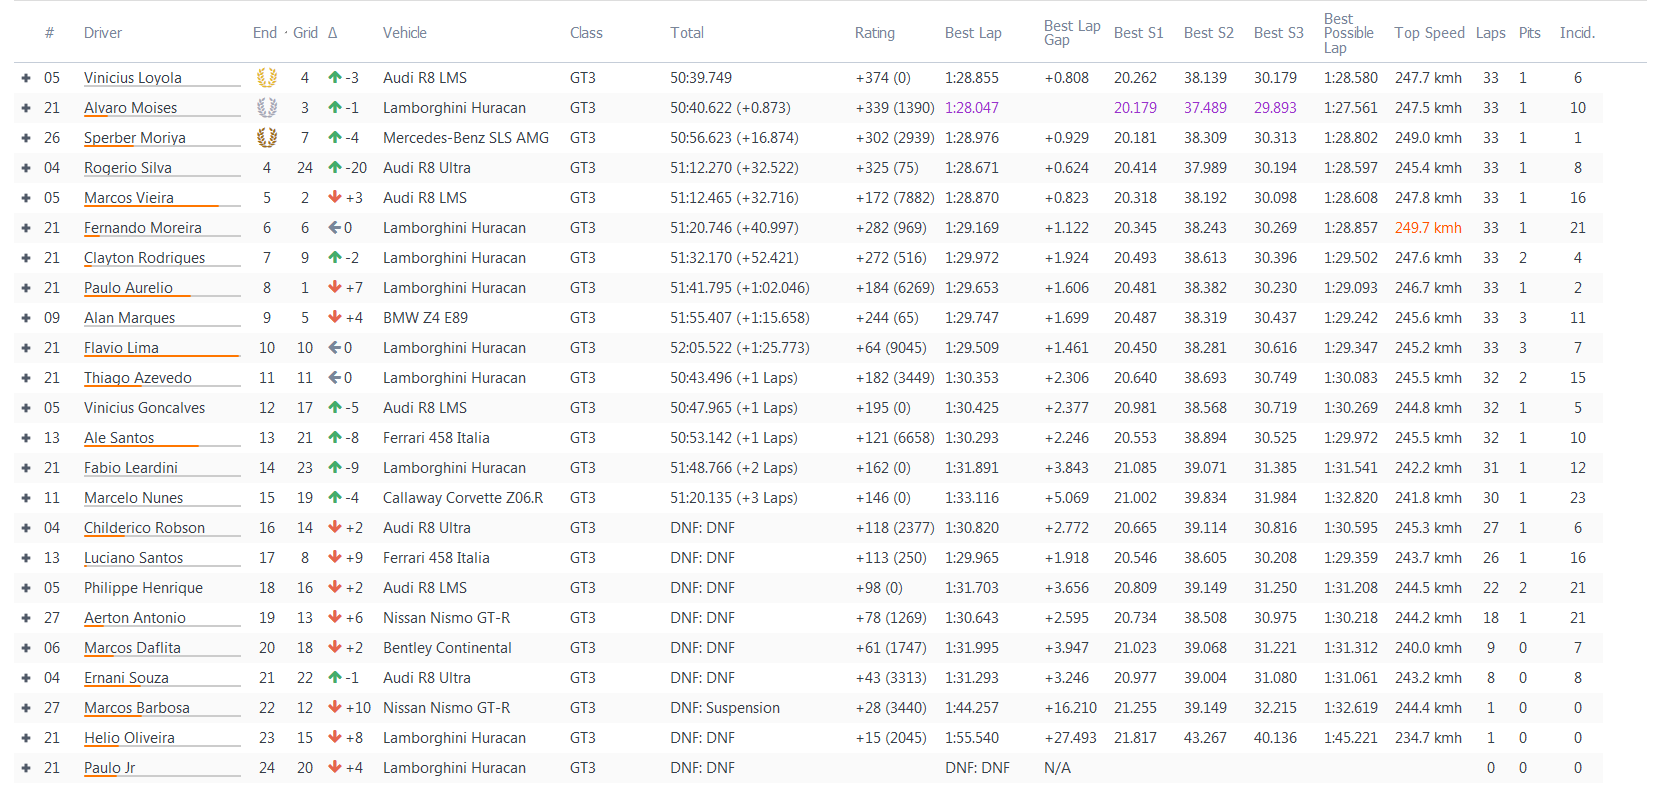Open Vinicius Loyola driver profile link
The height and width of the screenshot is (795, 1655).
coord(133,78)
